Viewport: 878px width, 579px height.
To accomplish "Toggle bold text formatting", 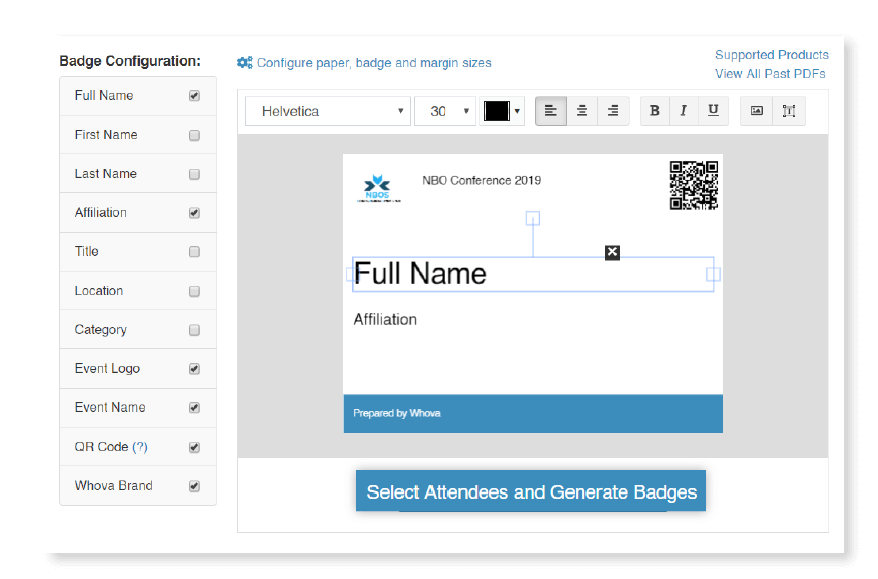I will [655, 111].
